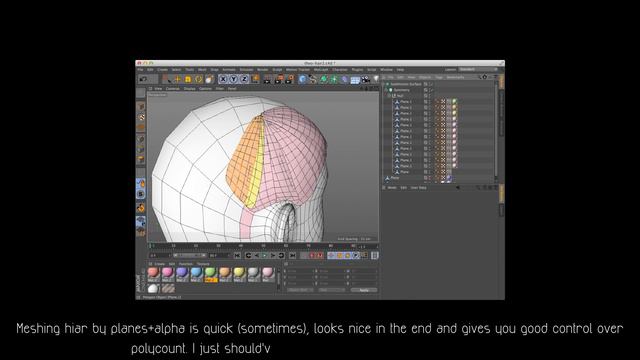Switch to Edges mode in left palette
640x360 pixels.
(141, 149)
